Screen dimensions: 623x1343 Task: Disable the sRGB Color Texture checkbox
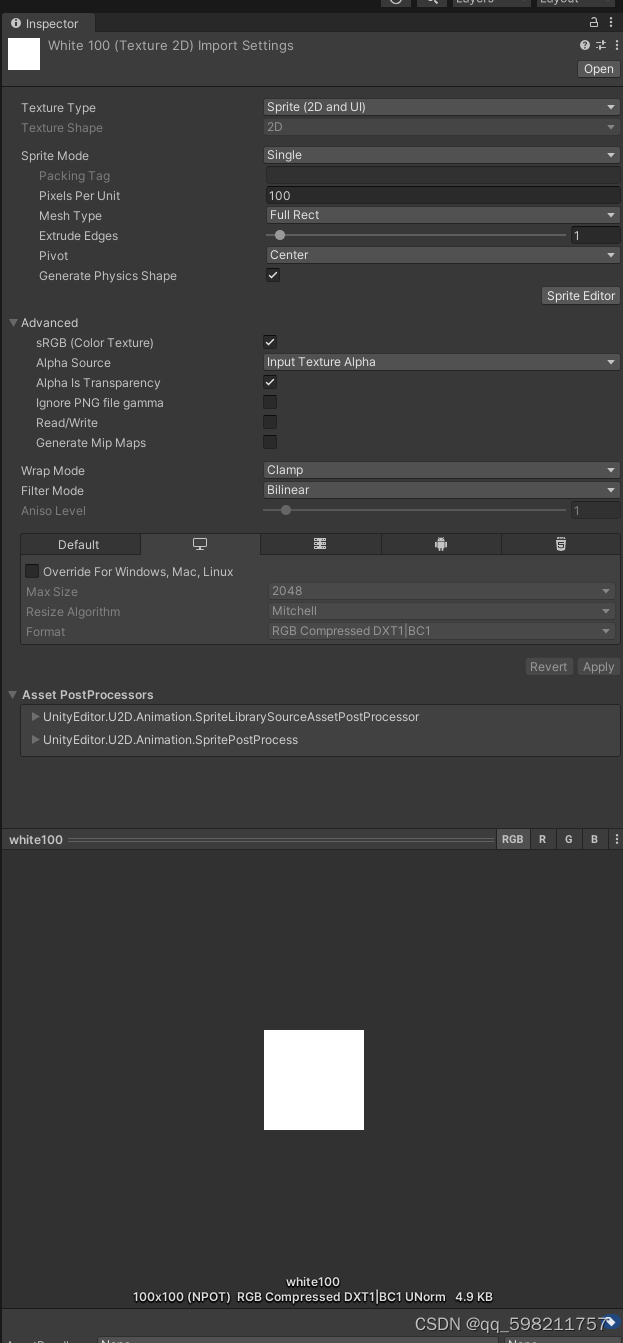point(269,342)
